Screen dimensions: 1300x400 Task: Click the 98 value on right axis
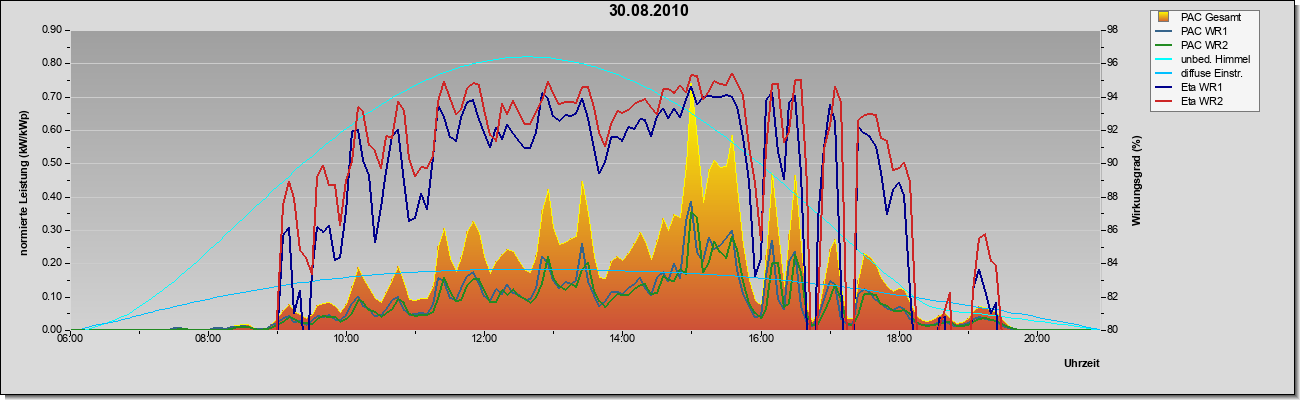[x=1111, y=30]
